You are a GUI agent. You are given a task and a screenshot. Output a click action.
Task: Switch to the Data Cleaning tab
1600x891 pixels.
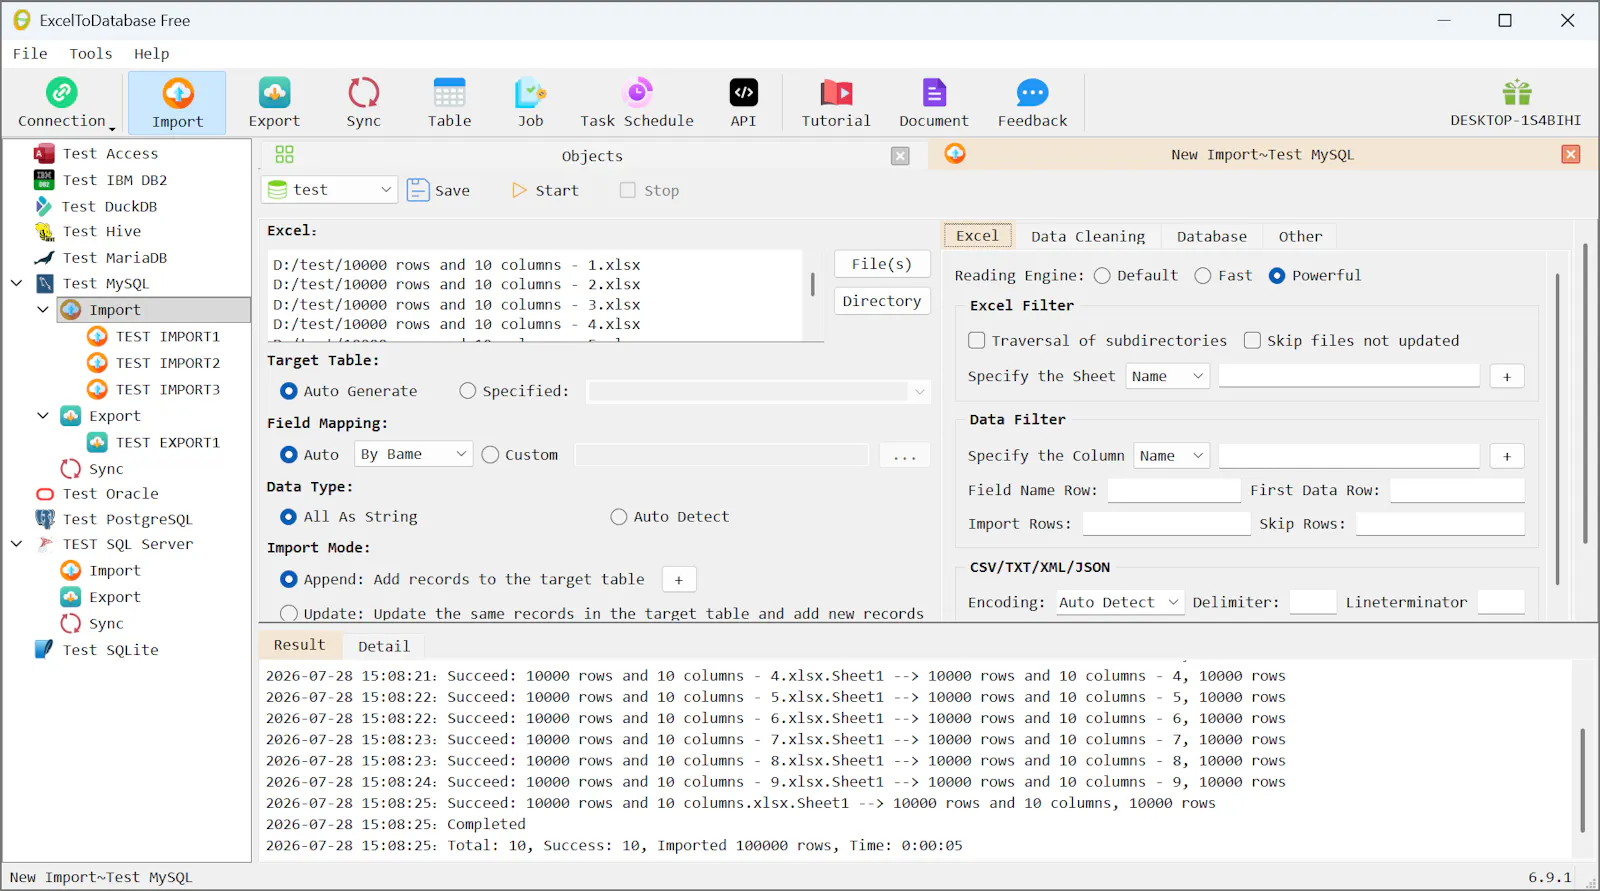[1088, 236]
